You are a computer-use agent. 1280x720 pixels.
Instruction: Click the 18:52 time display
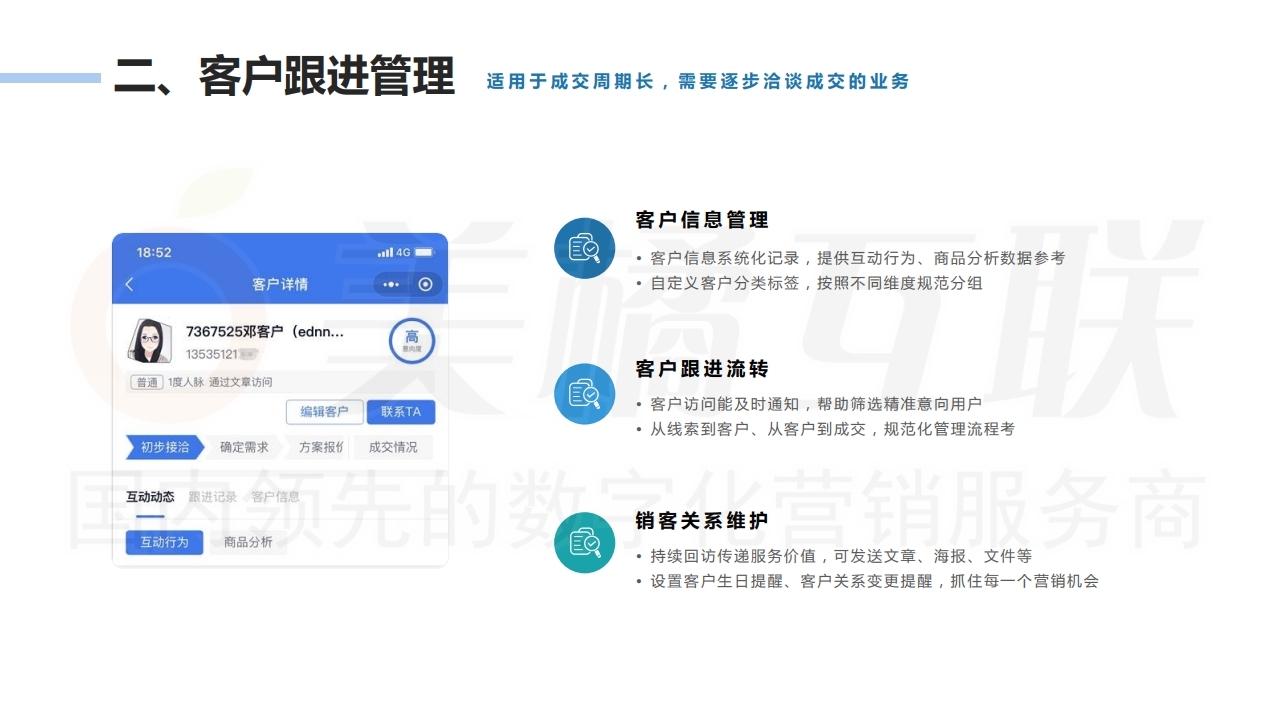coord(154,253)
